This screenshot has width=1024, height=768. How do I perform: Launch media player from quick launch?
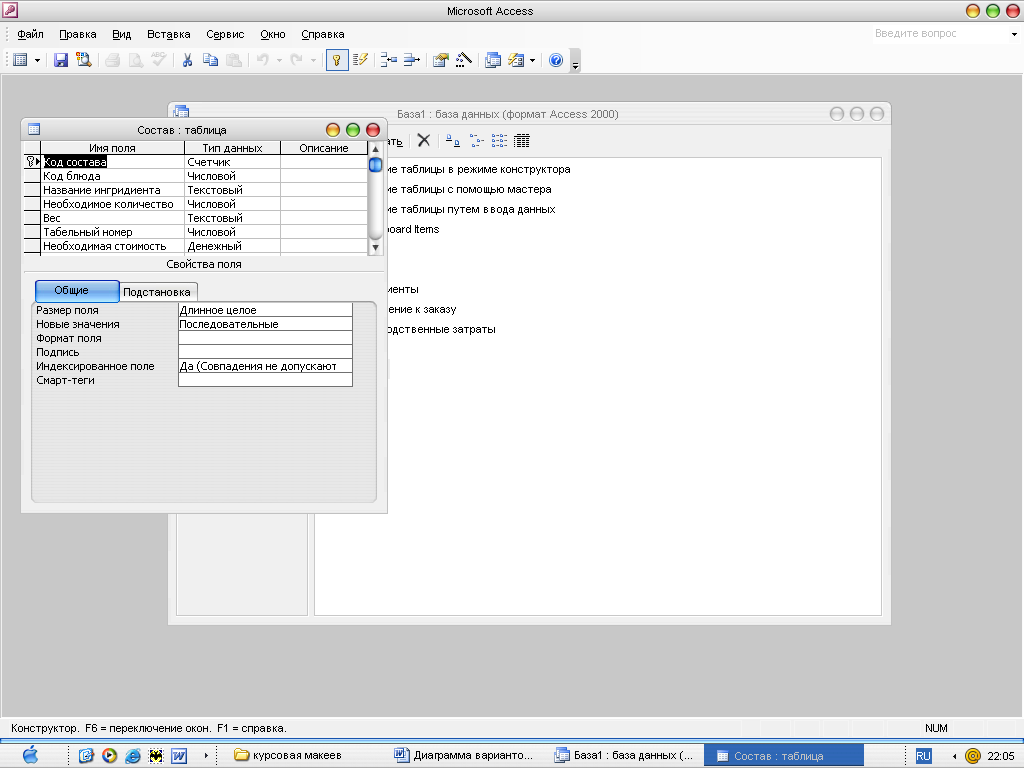point(109,756)
